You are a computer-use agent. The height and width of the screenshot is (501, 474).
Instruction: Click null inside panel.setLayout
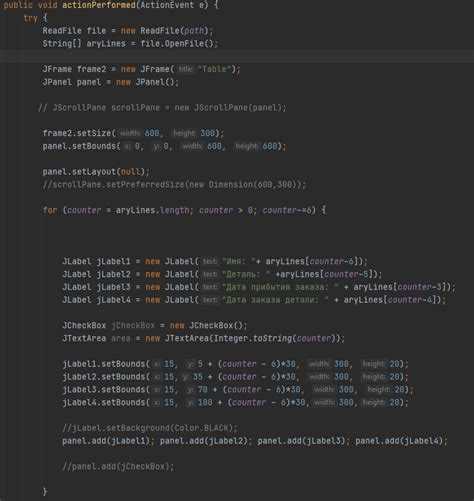click(130, 172)
